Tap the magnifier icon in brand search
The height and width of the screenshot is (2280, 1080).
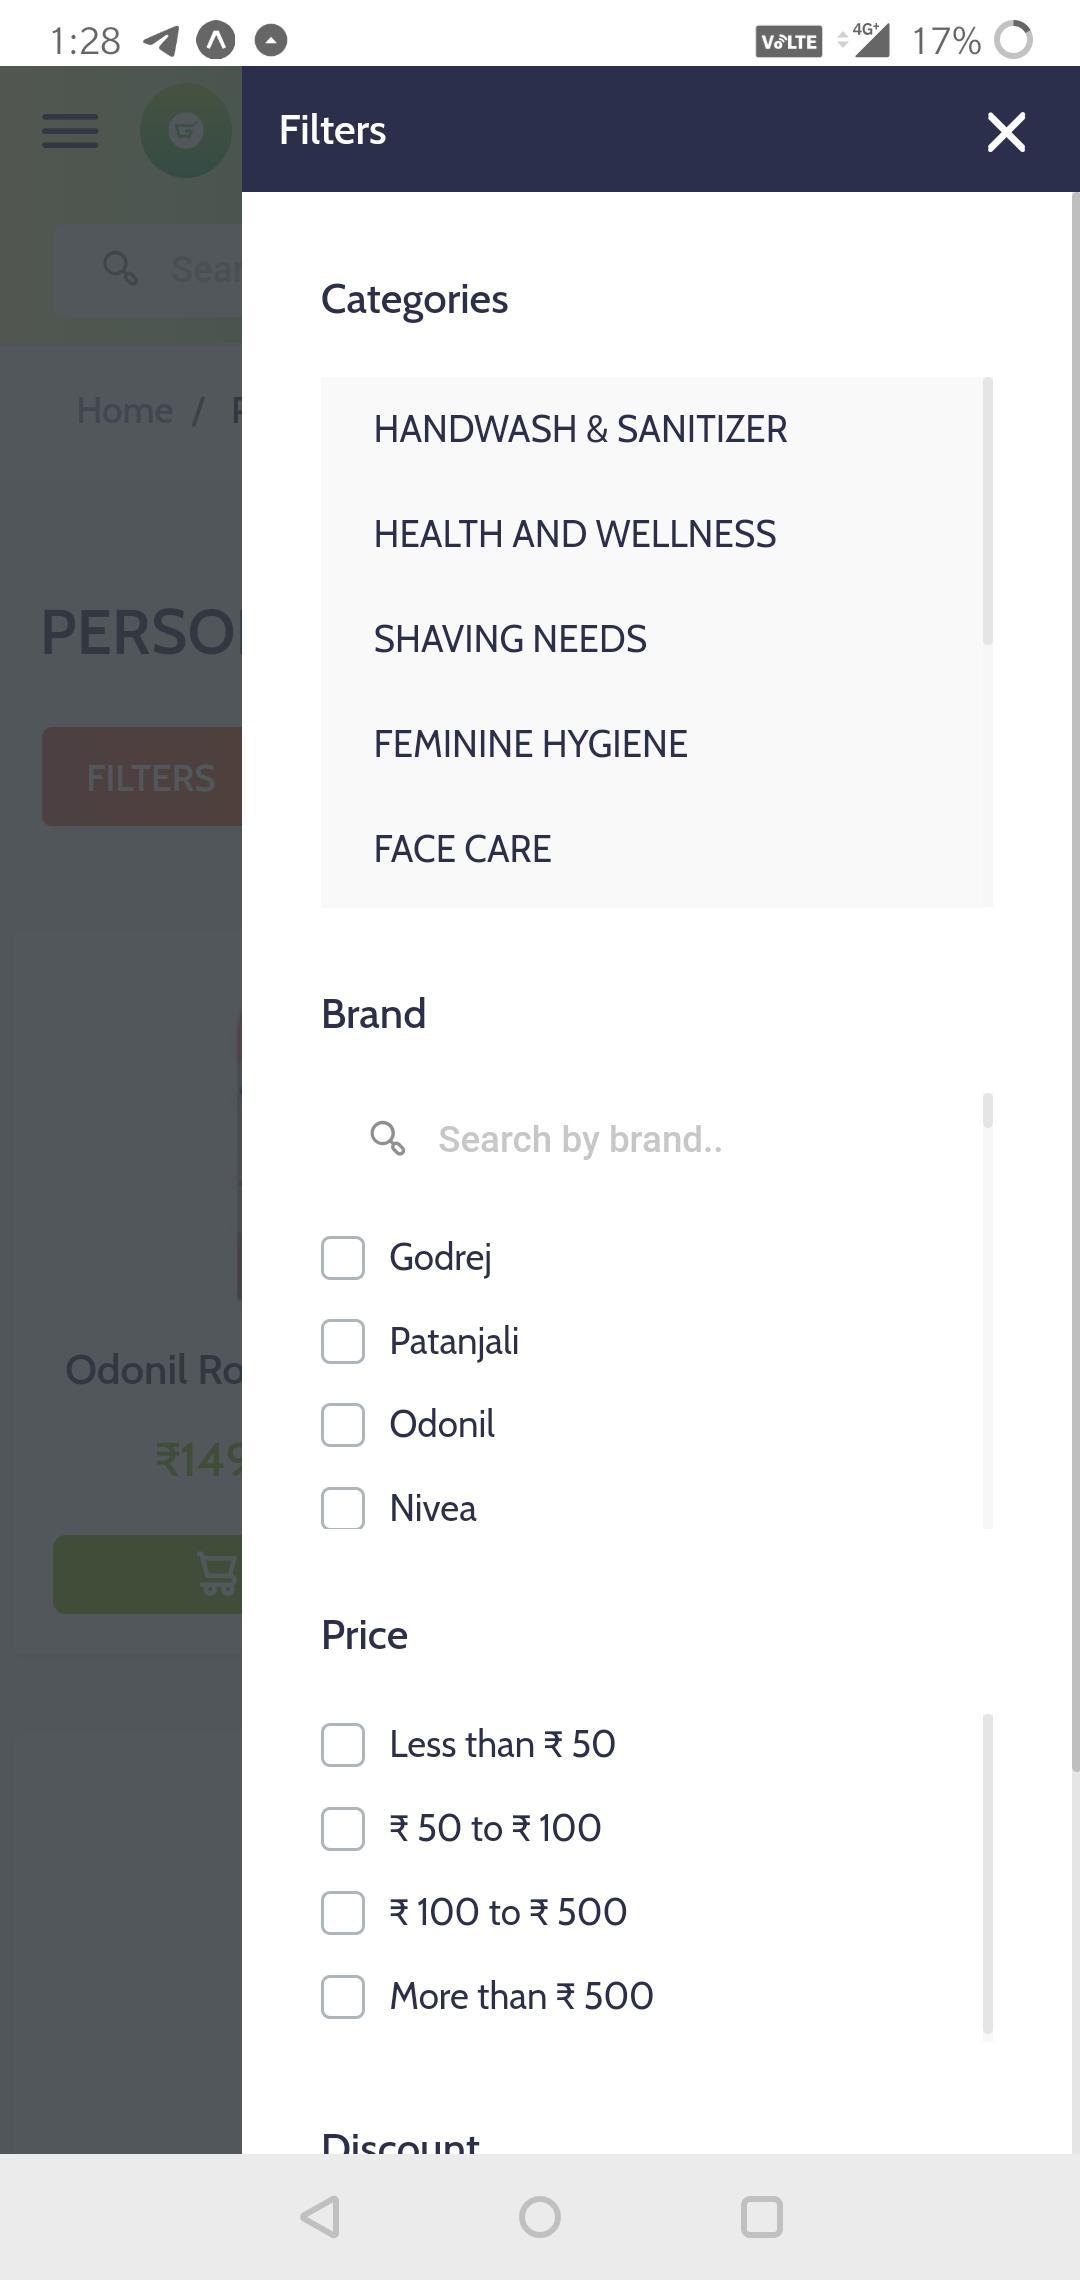pyautogui.click(x=387, y=1138)
